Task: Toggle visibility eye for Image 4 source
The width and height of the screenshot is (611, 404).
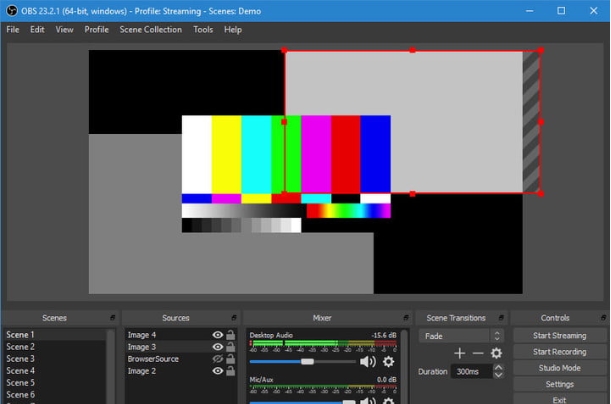Action: [x=218, y=335]
